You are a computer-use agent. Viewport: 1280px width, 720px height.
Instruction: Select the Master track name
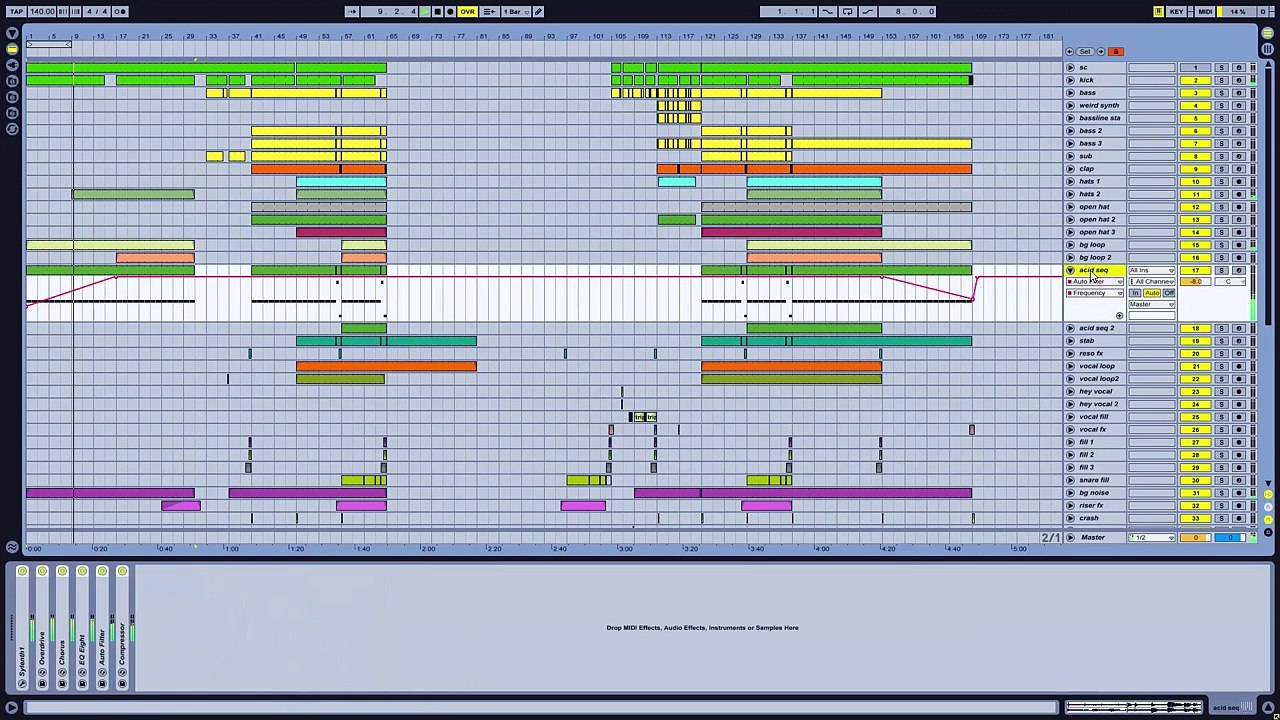1092,538
